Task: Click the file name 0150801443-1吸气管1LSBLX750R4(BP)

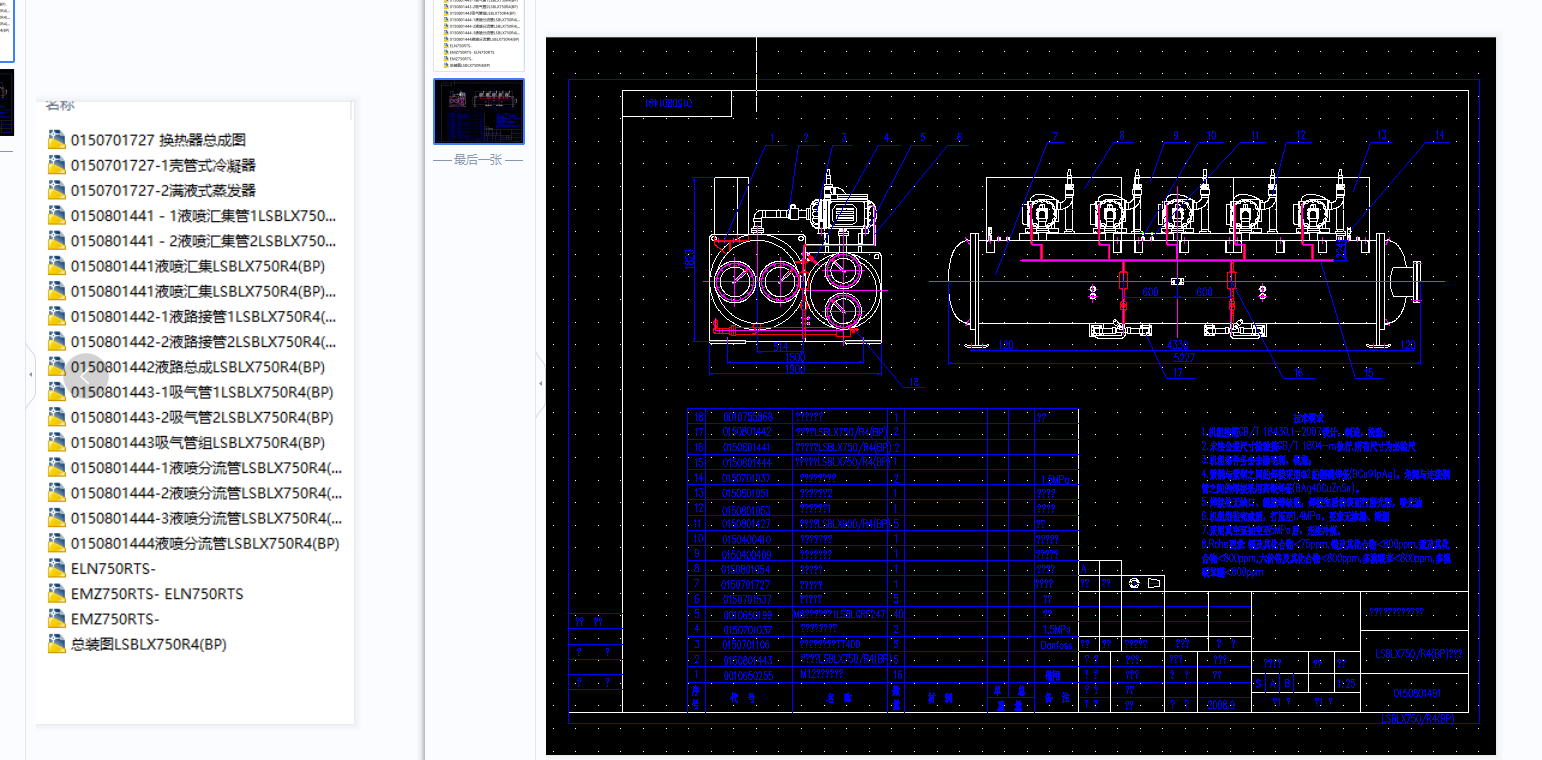Action: (x=202, y=392)
